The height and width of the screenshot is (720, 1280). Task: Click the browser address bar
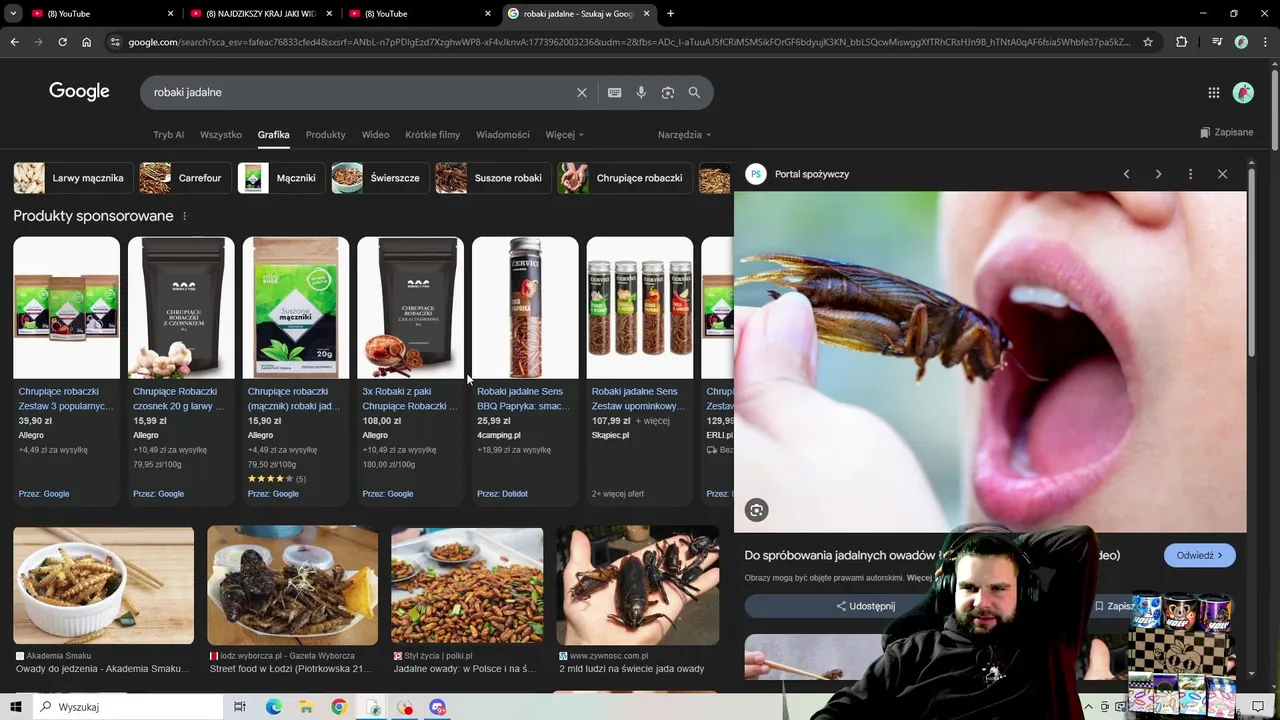click(x=628, y=42)
